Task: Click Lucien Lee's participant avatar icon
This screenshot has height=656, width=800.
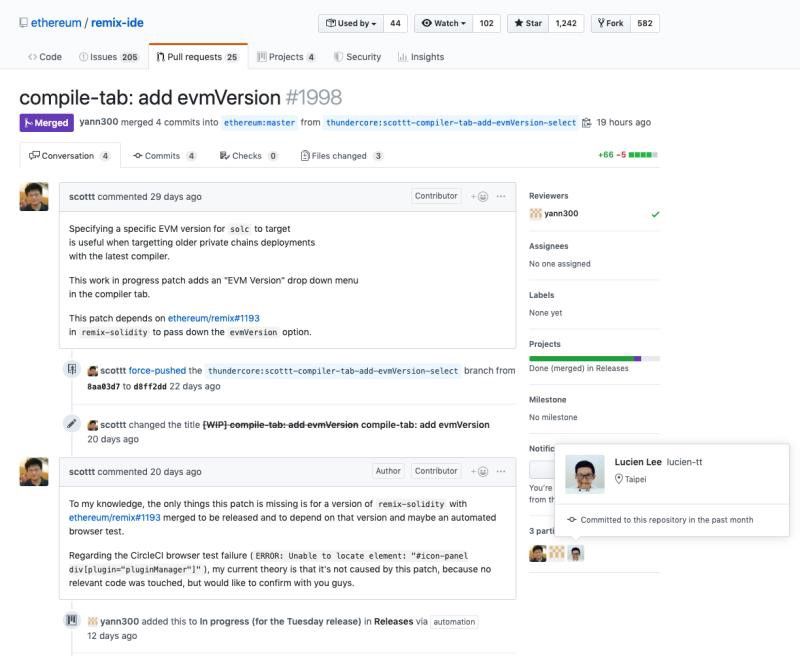Action: tap(576, 553)
